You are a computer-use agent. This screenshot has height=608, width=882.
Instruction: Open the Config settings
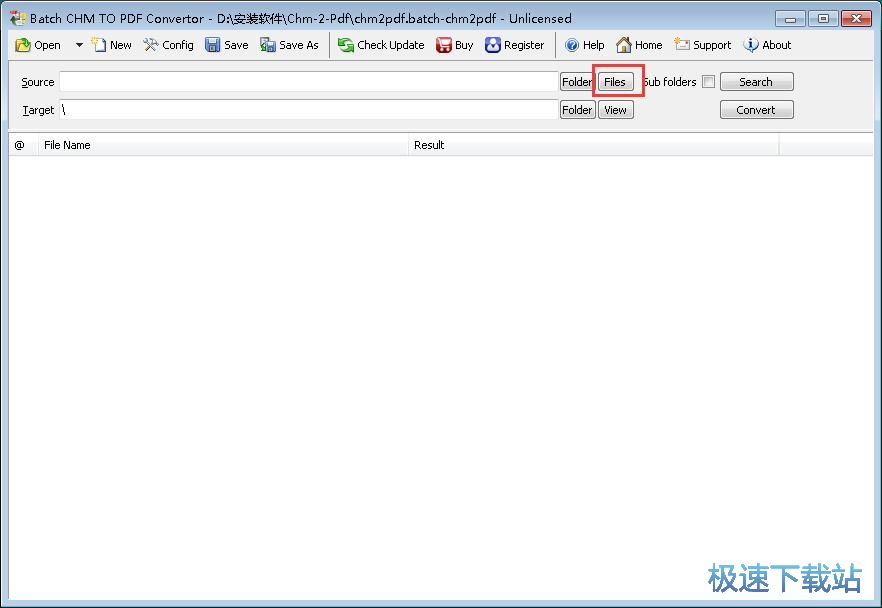(168, 44)
